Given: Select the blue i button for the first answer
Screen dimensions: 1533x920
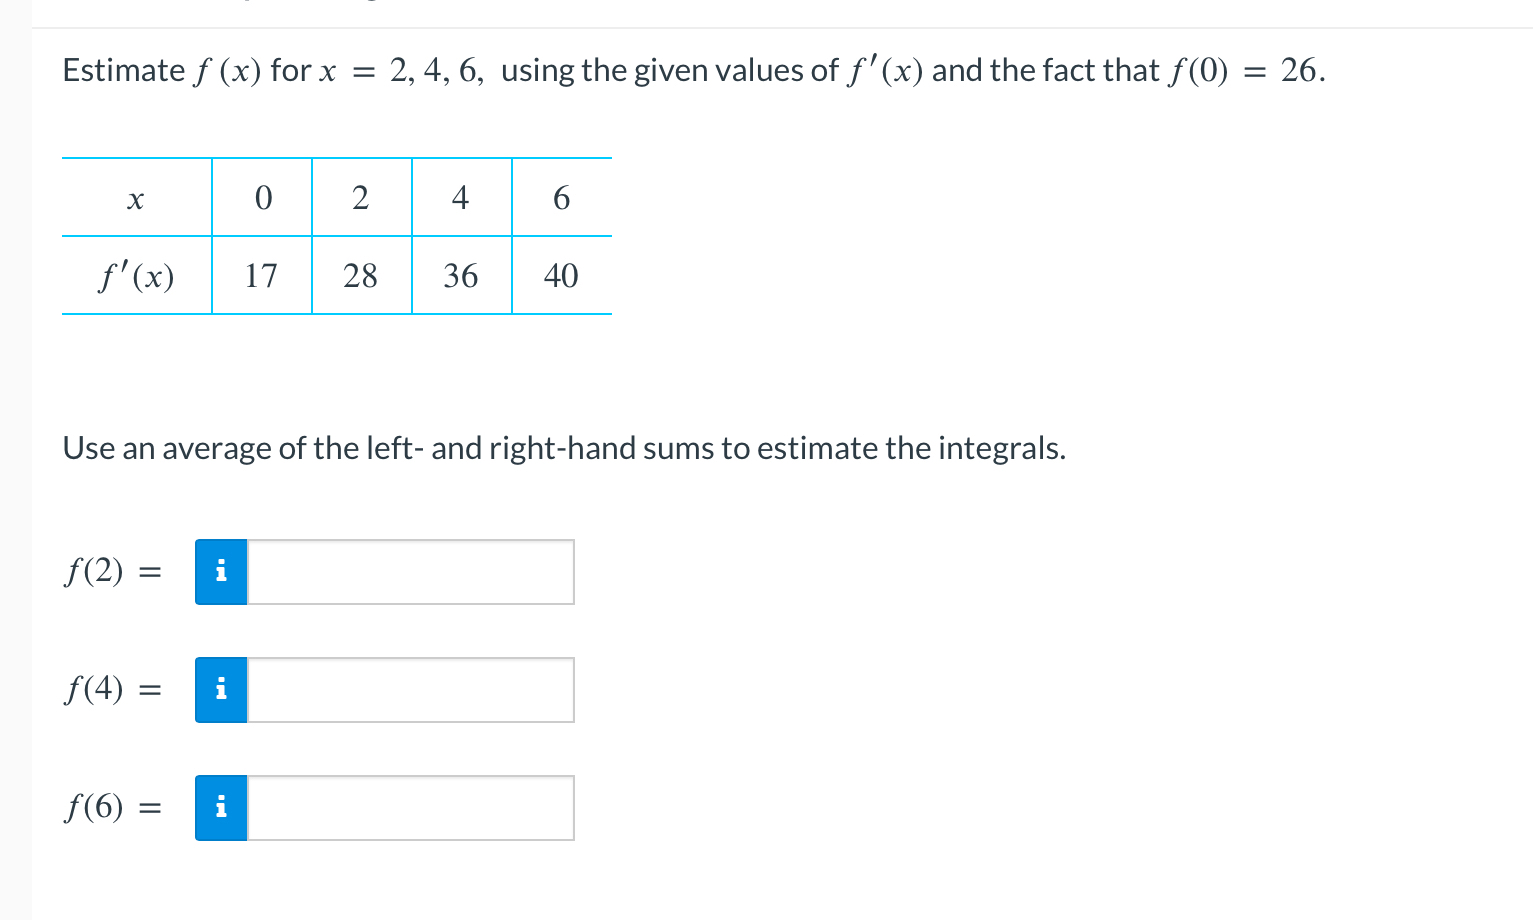Looking at the screenshot, I should click(221, 571).
